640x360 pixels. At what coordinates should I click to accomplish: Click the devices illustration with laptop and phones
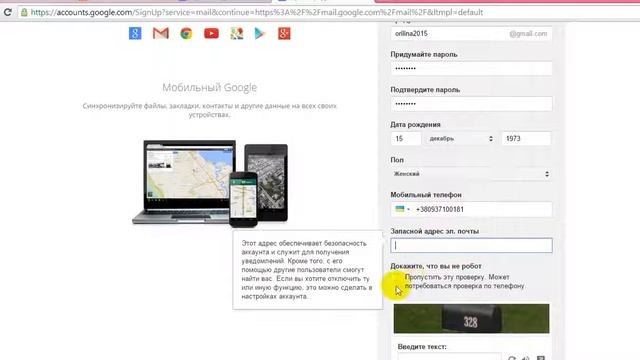pyautogui.click(x=210, y=184)
